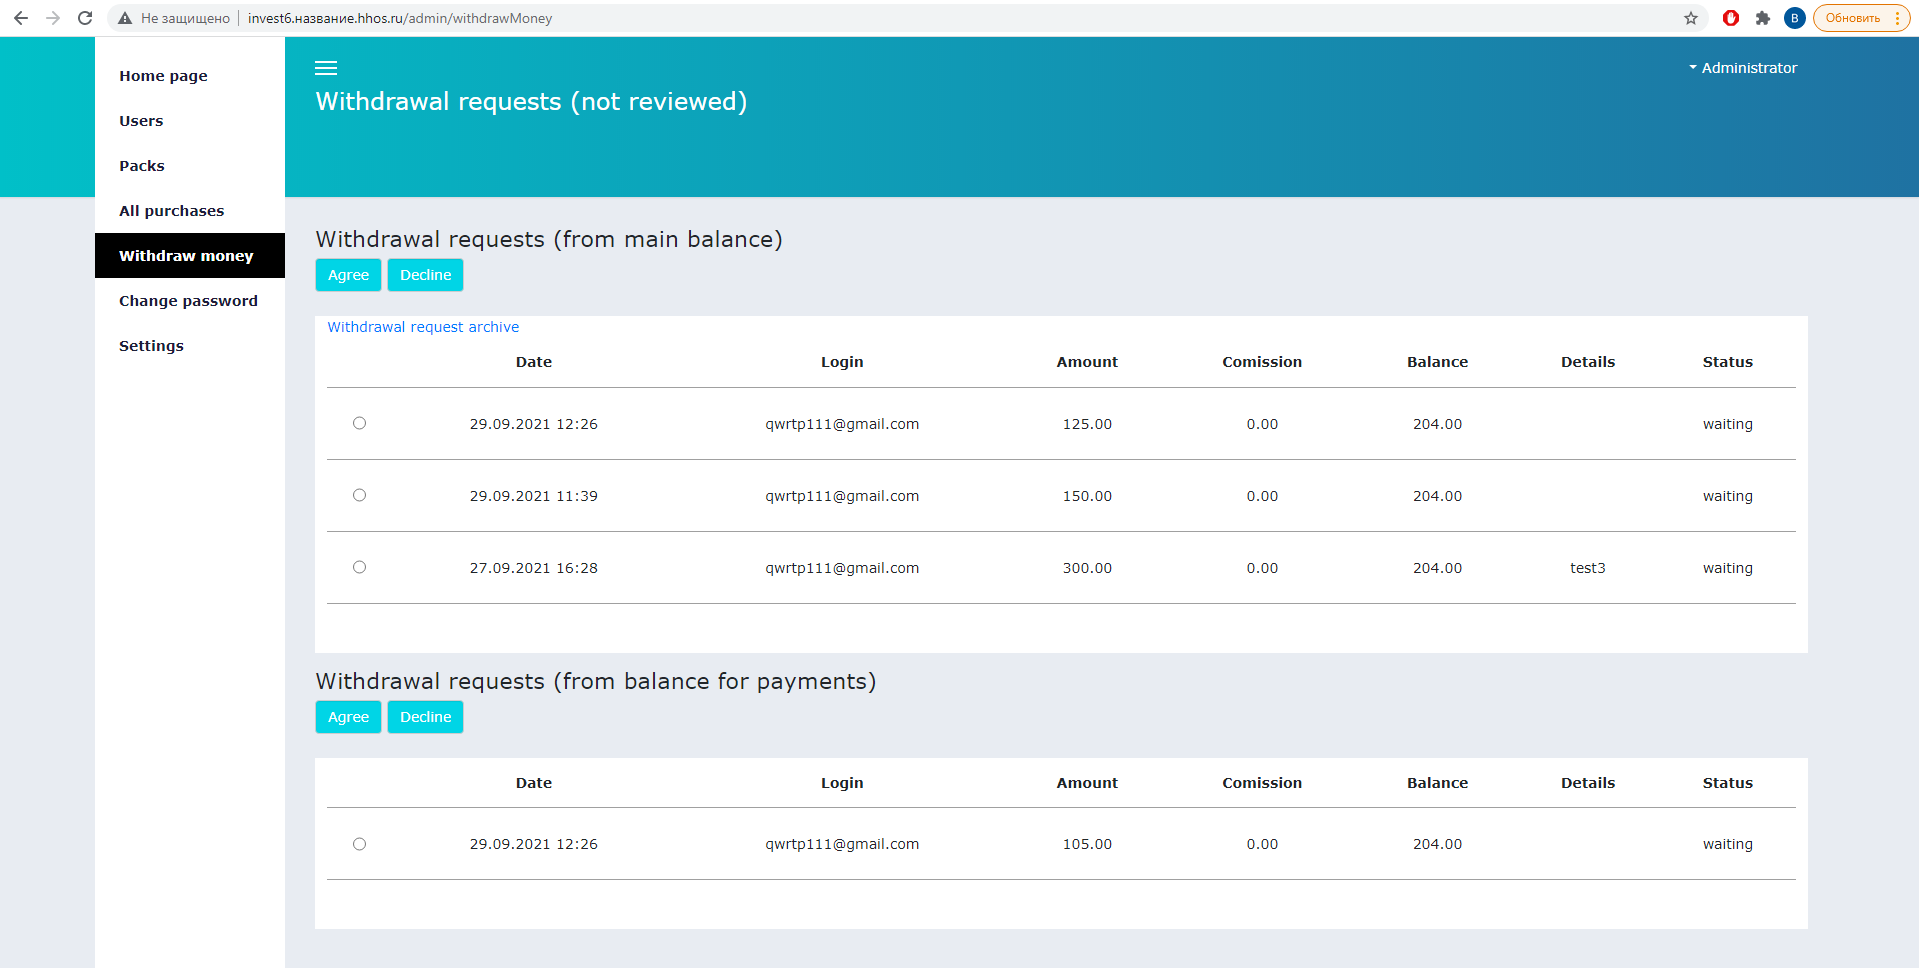Go to the All purchases section
Viewport: 1920px width, 968px height.
171,211
